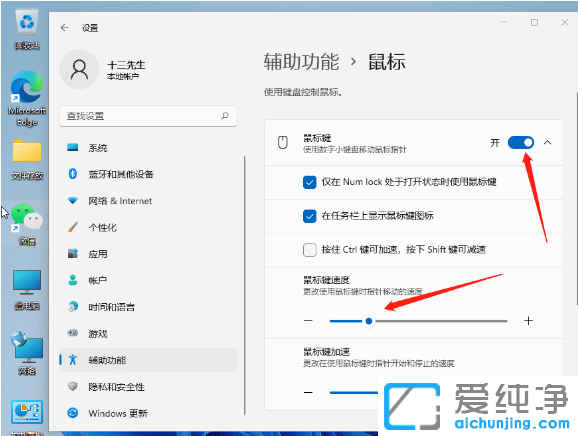Screen dimensions: 578x436
Task: Click the 应用 apps icon
Action: click(x=73, y=254)
